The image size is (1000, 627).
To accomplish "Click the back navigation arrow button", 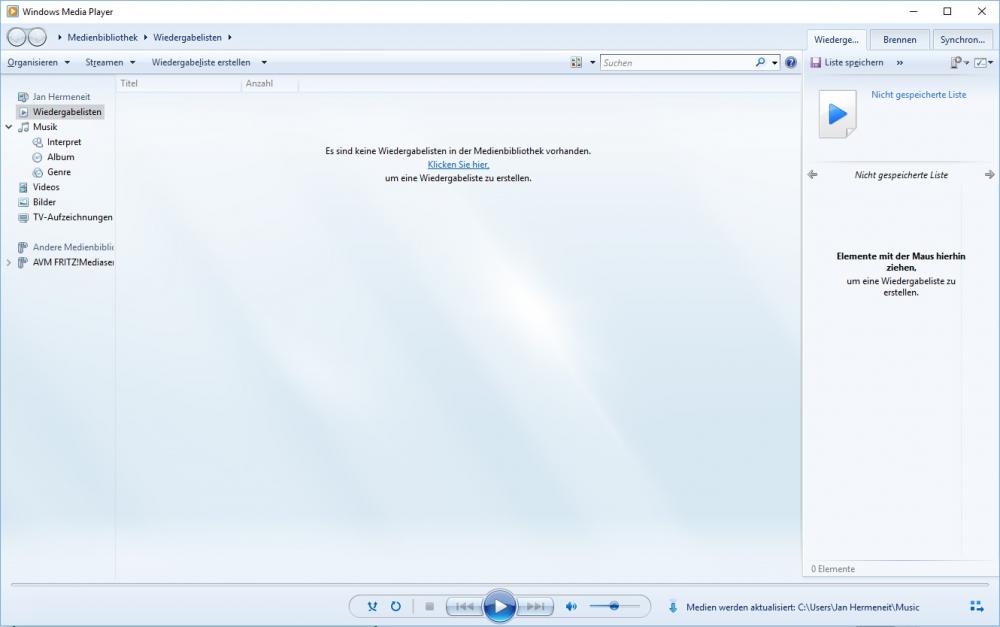I will tap(17, 38).
